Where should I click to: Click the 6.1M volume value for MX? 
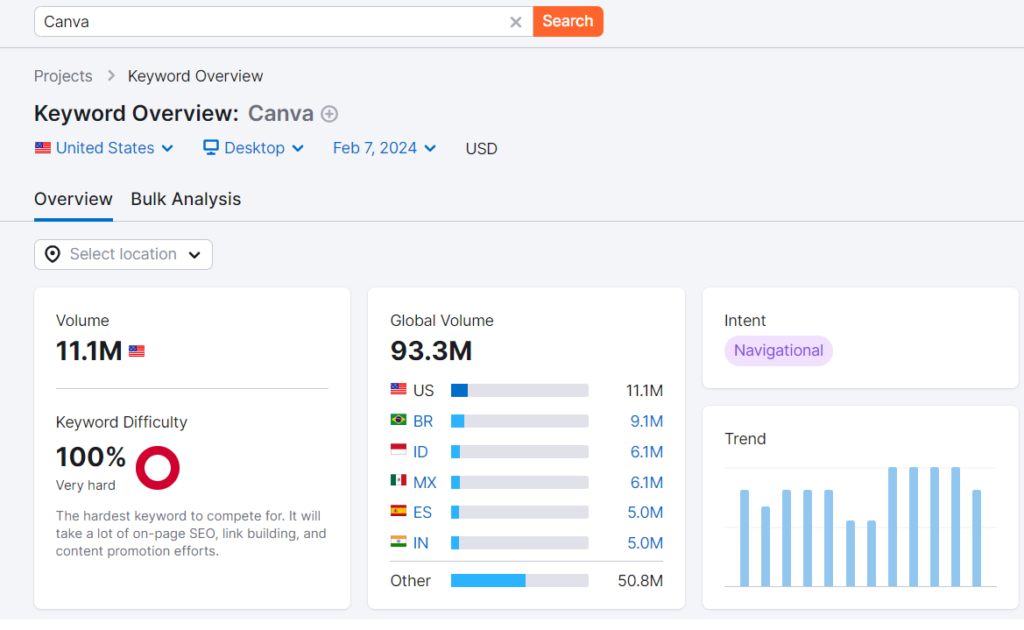[647, 482]
